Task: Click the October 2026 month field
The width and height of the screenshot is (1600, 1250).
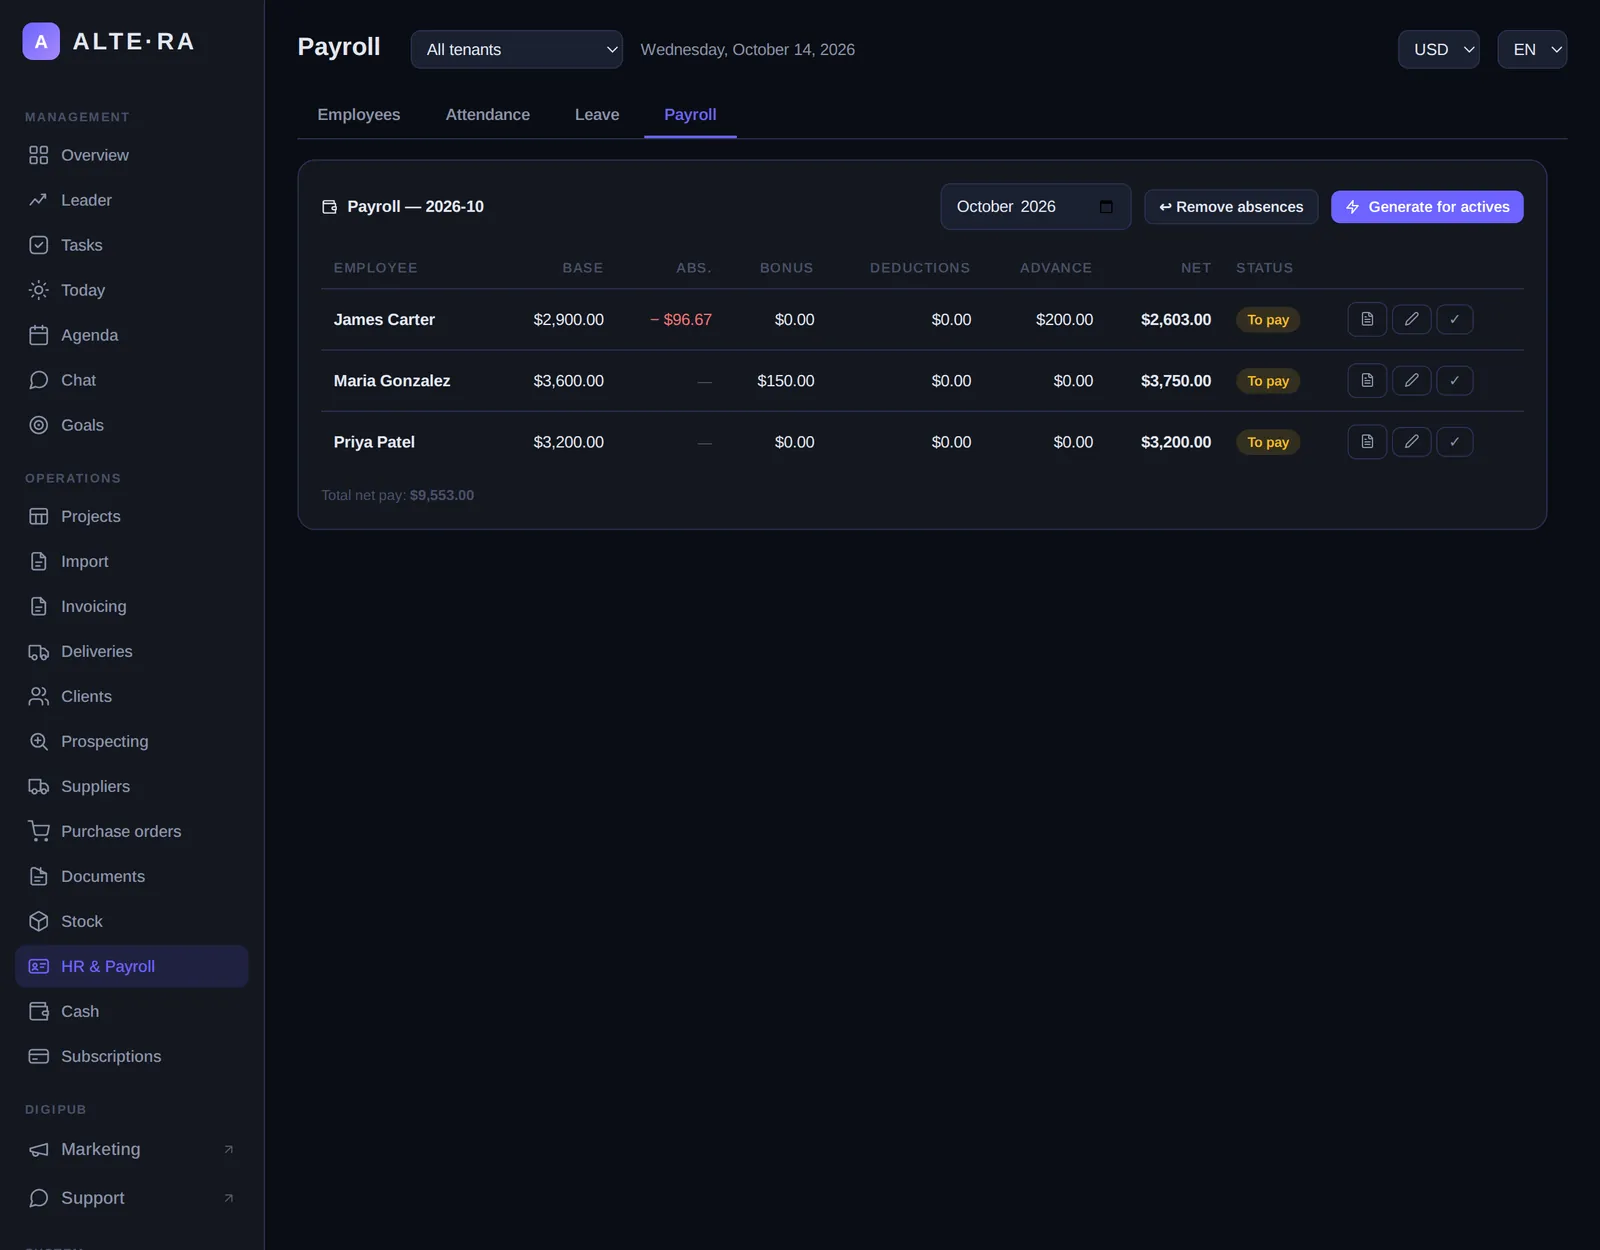Action: click(1036, 207)
